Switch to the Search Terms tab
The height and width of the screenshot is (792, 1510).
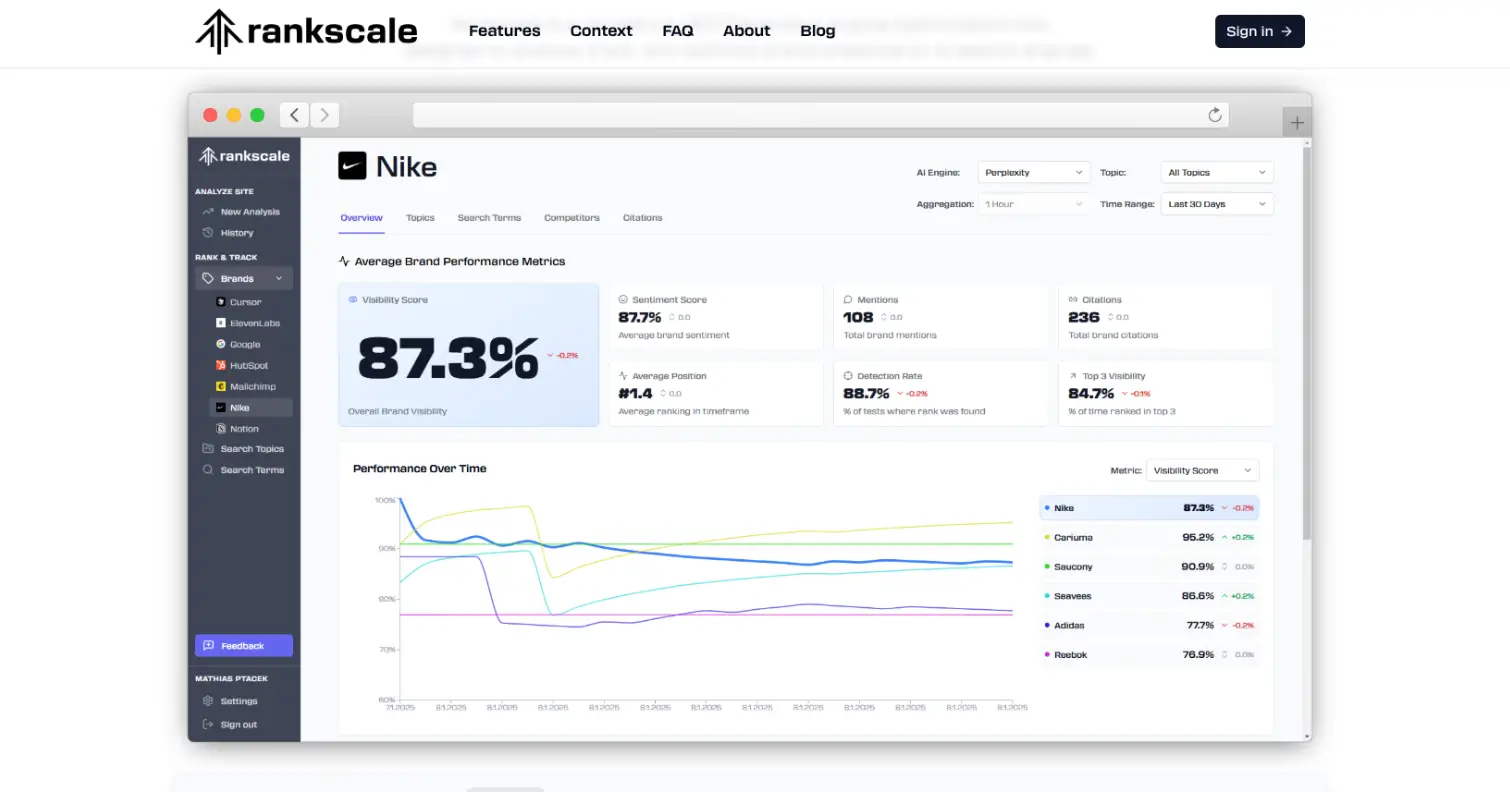coord(489,218)
